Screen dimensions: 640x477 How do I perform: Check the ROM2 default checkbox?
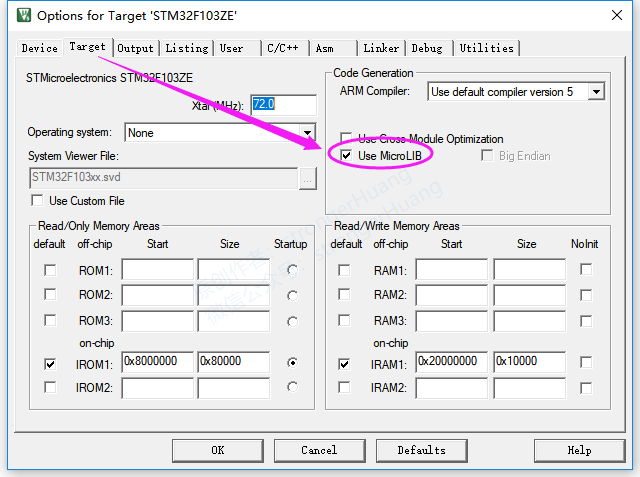pyautogui.click(x=50, y=294)
